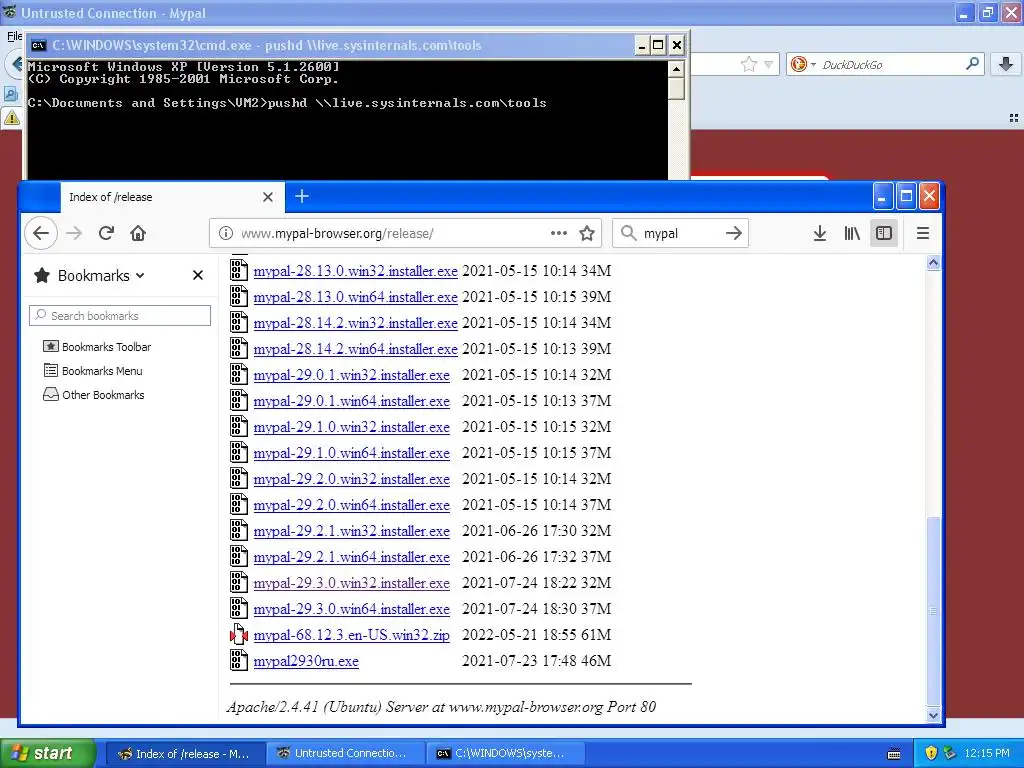Viewport: 1024px width, 768px height.
Task: Click the network connection tray icon
Action: click(x=950, y=753)
